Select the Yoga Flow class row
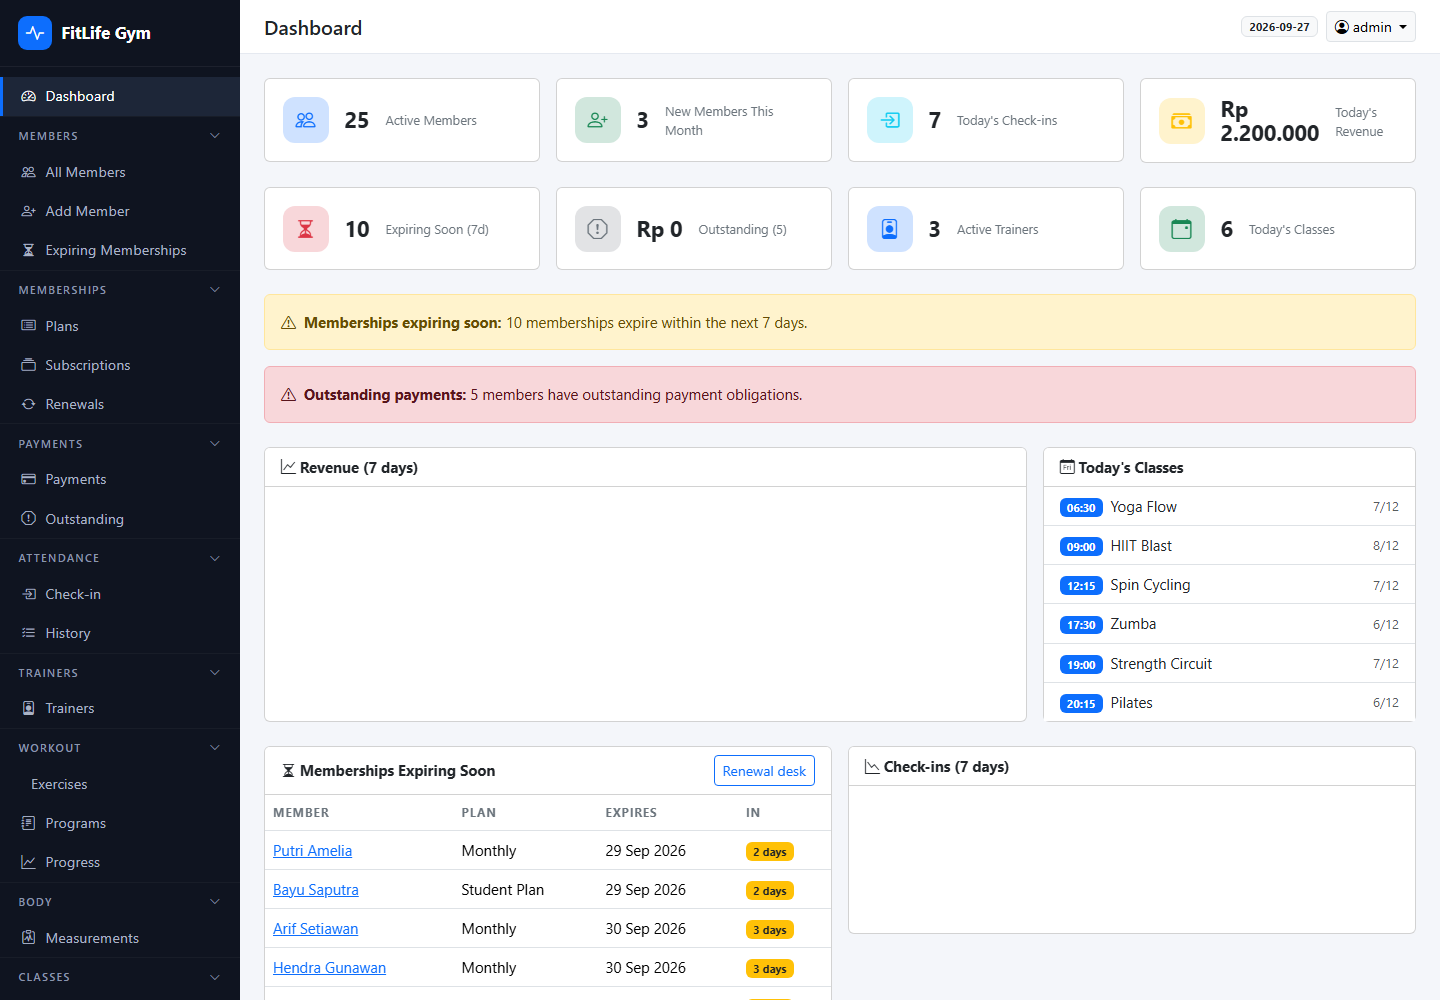The width and height of the screenshot is (1440, 1000). [1229, 507]
